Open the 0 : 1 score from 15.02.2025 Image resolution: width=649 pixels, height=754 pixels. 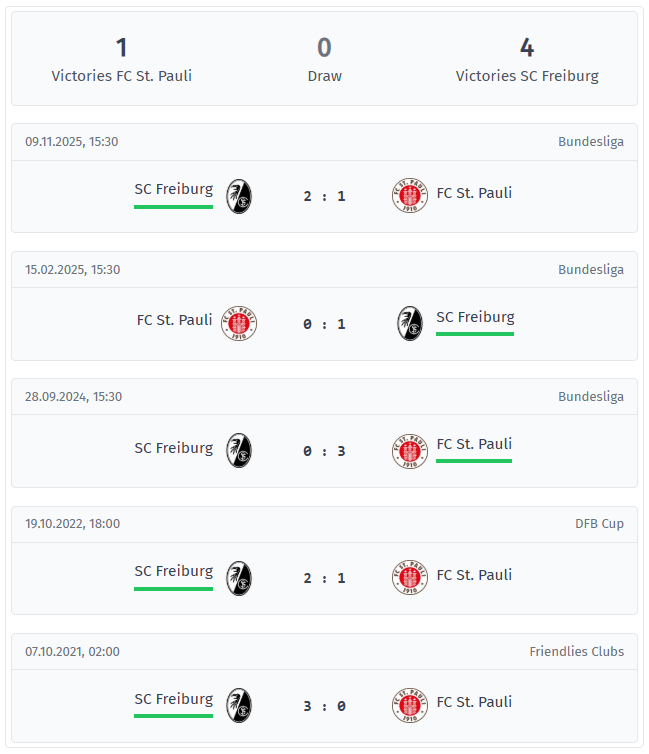tap(324, 323)
